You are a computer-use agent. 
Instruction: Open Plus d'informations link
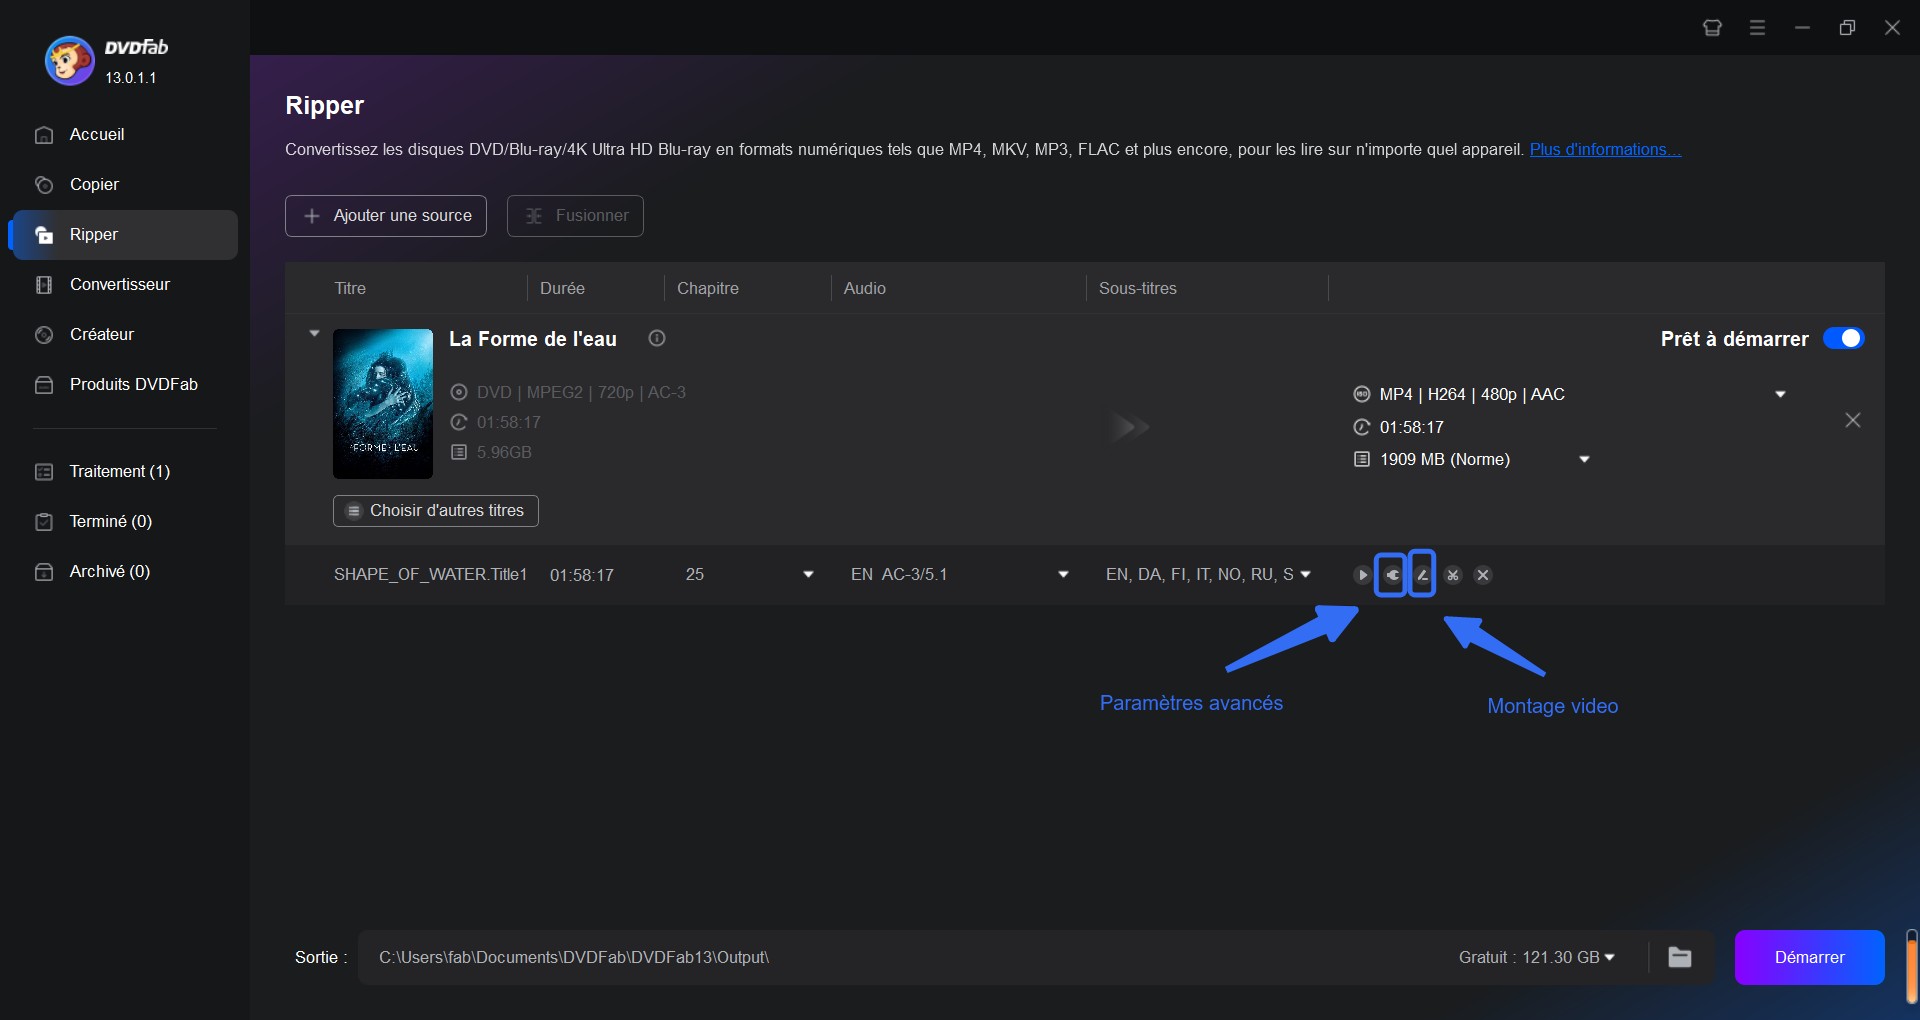[x=1605, y=149]
